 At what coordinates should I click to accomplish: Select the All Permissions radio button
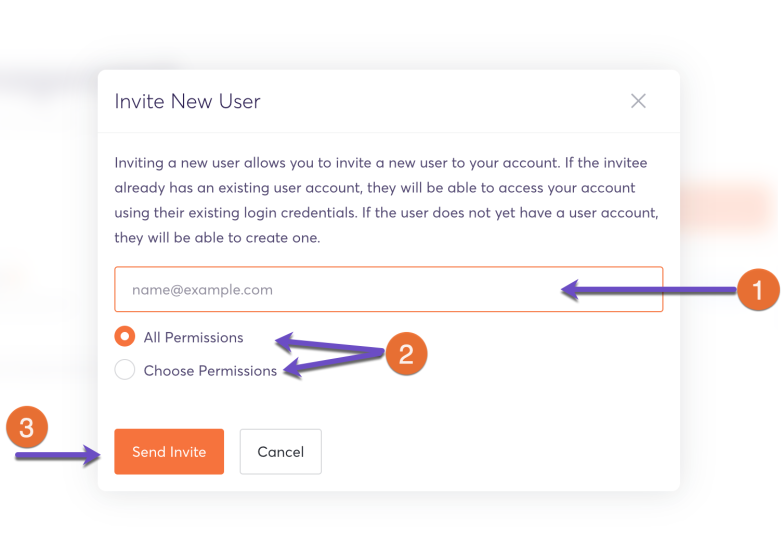pos(125,337)
